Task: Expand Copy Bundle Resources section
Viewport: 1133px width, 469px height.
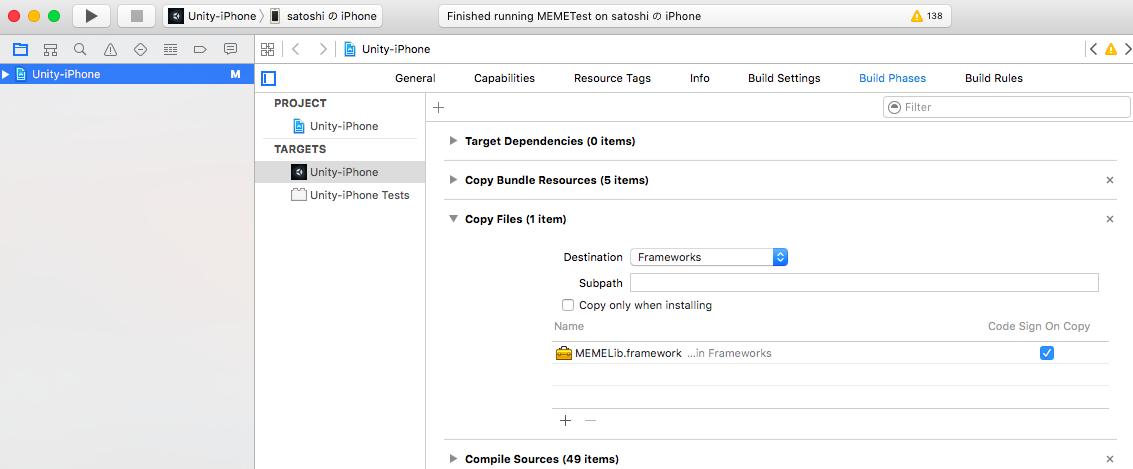Action: [x=453, y=180]
